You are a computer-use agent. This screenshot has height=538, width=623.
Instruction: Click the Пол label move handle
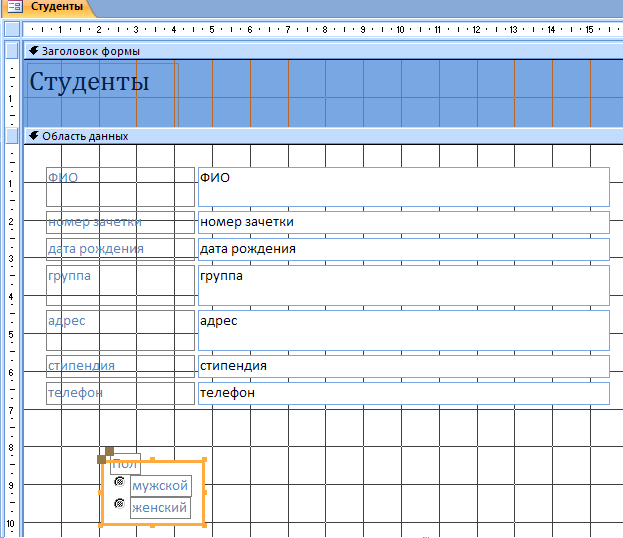pos(110,451)
